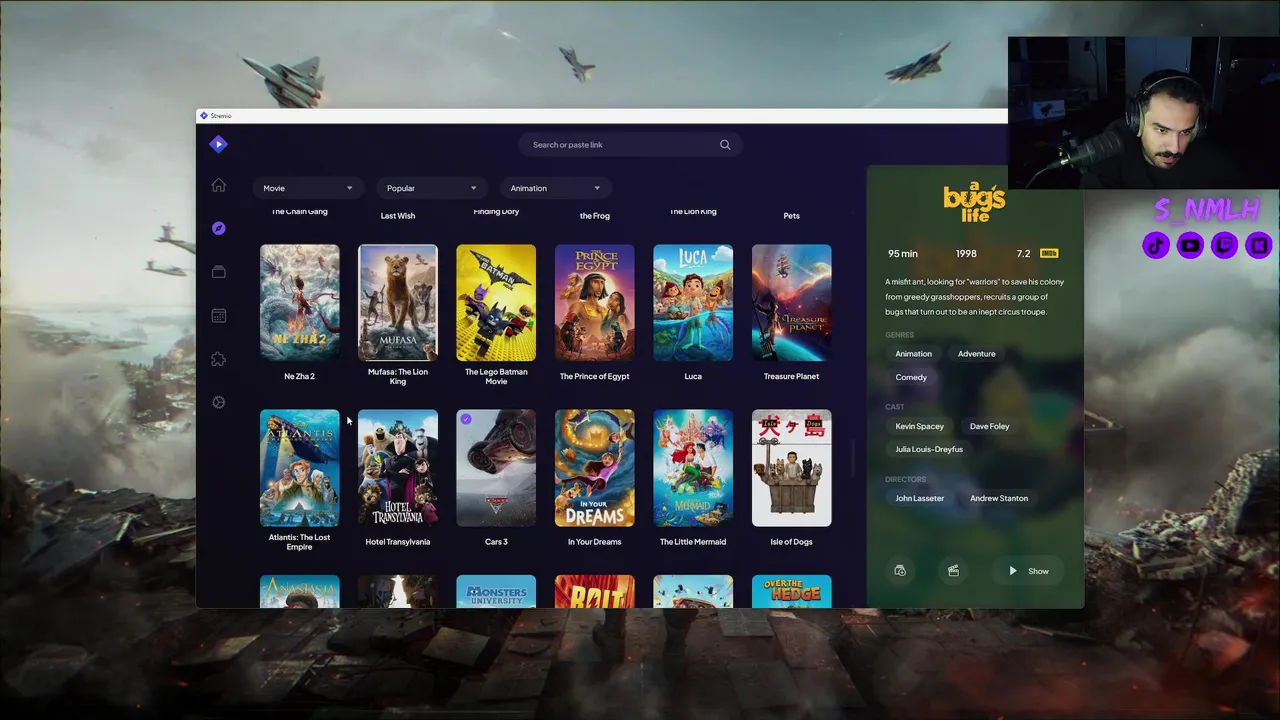
Task: Click the Stremio title bar app icon
Action: pos(203,116)
